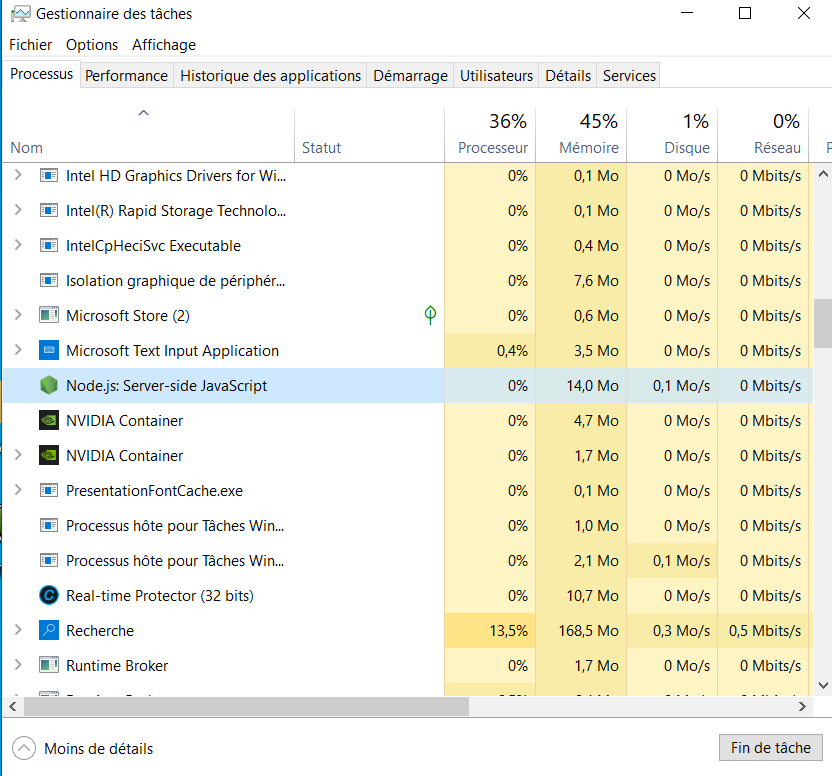This screenshot has width=832, height=776.
Task: Select the Node.js: Server-side JavaScript row
Action: point(408,385)
